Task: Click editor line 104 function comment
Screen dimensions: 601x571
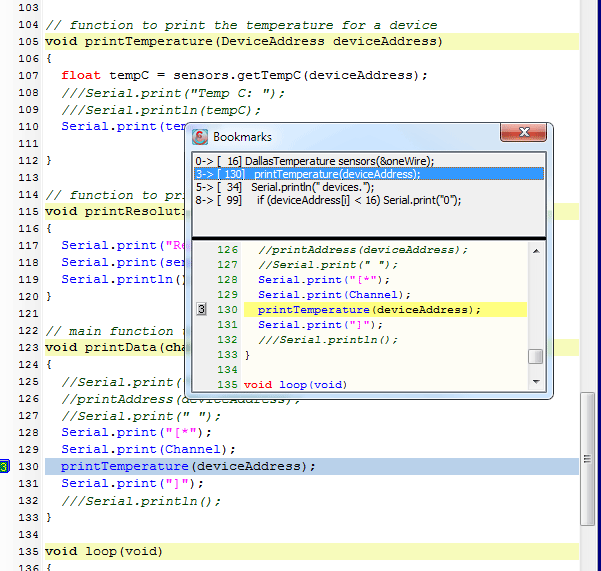Action: point(241,25)
